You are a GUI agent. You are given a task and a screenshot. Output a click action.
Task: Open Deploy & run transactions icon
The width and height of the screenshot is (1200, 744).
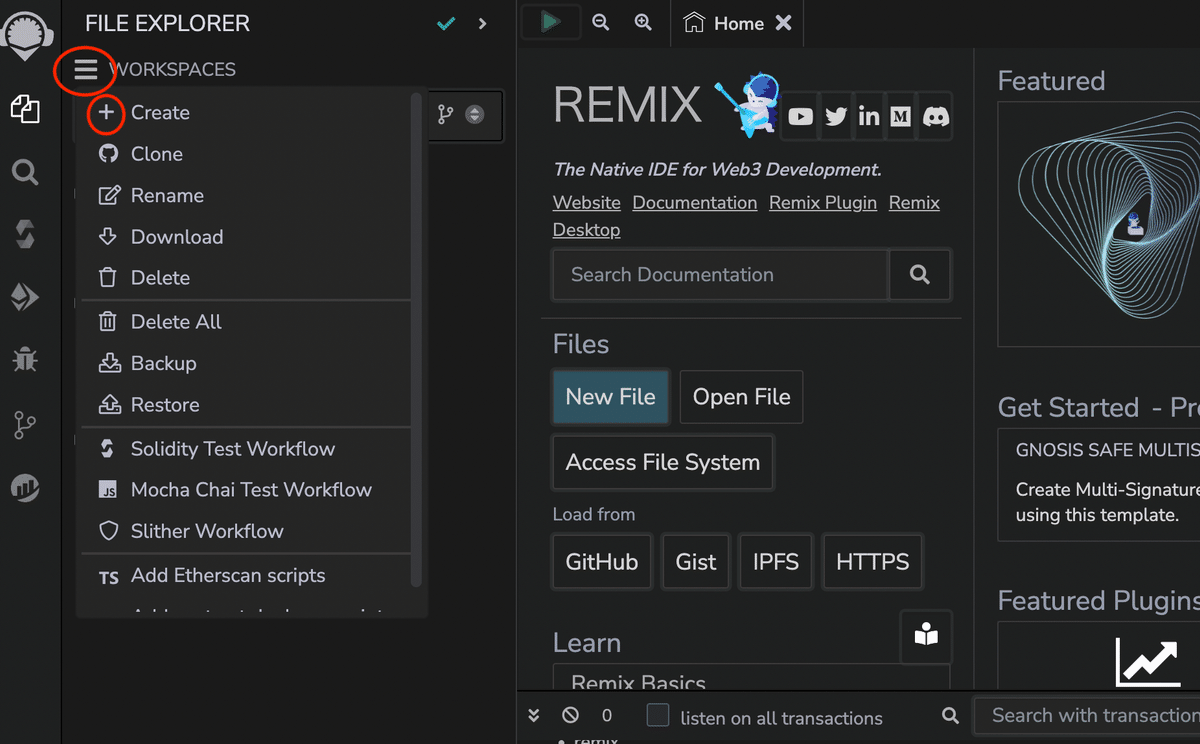[x=25, y=297]
